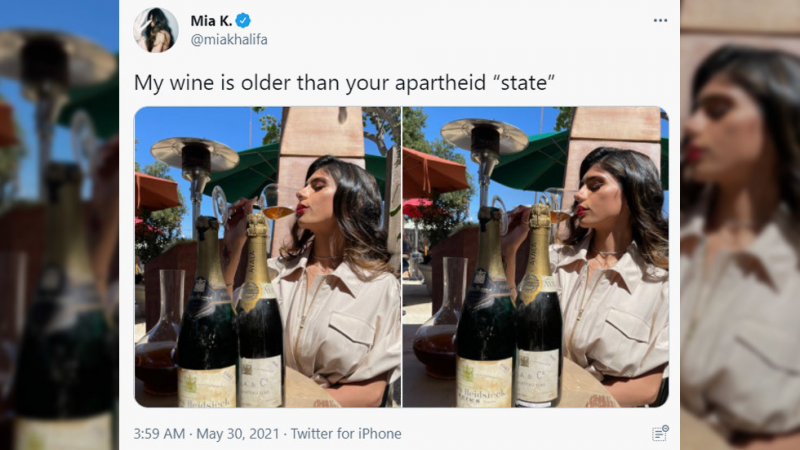Click the glass decanter in the left photo
Image resolution: width=800 pixels, height=450 pixels.
pos(159,332)
